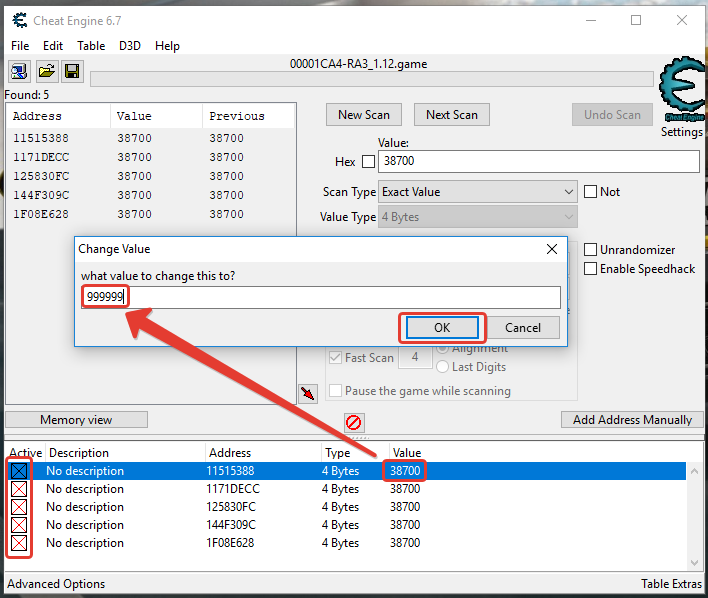
Task: Open the Scan Type dropdown
Action: pyautogui.click(x=476, y=191)
